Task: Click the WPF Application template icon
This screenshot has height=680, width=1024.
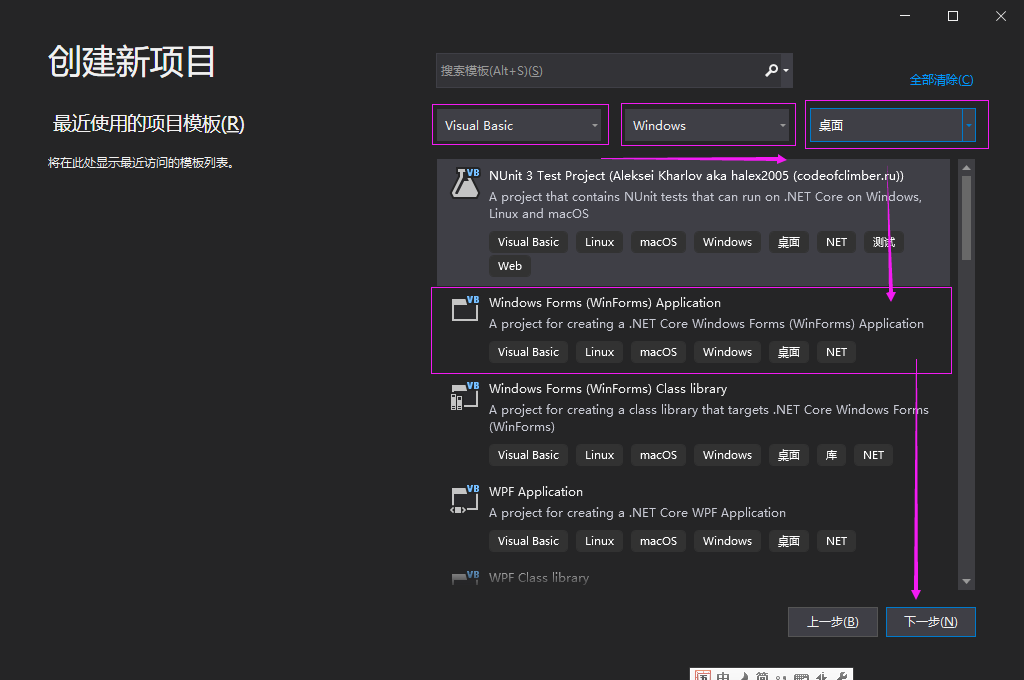Action: [464, 499]
